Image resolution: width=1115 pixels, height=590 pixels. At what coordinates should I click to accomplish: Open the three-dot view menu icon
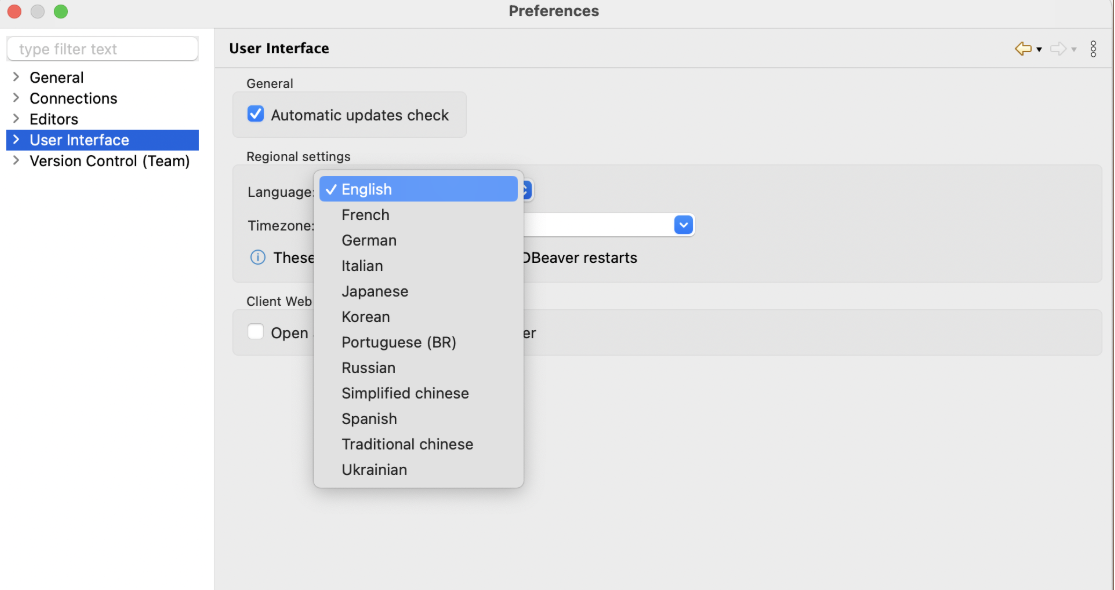point(1093,49)
